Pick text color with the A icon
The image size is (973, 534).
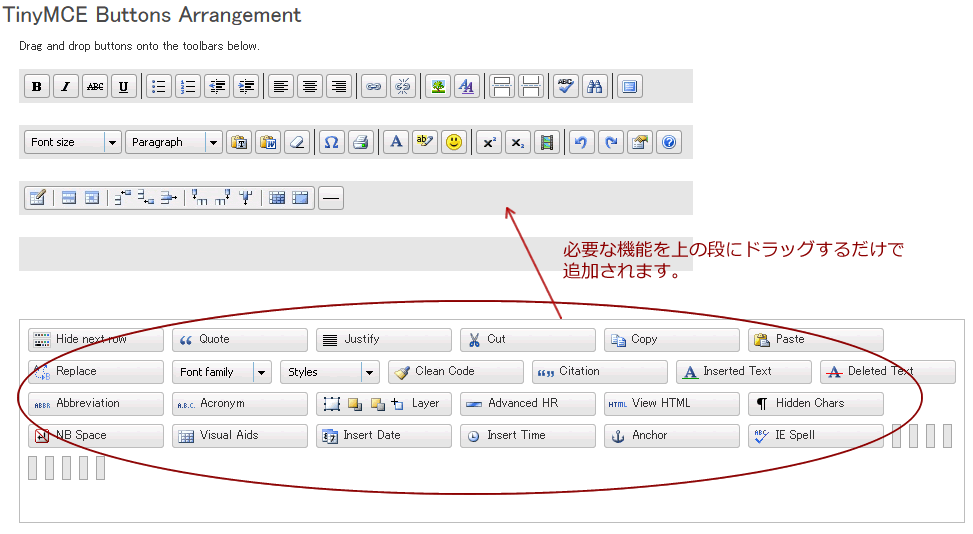[x=396, y=142]
